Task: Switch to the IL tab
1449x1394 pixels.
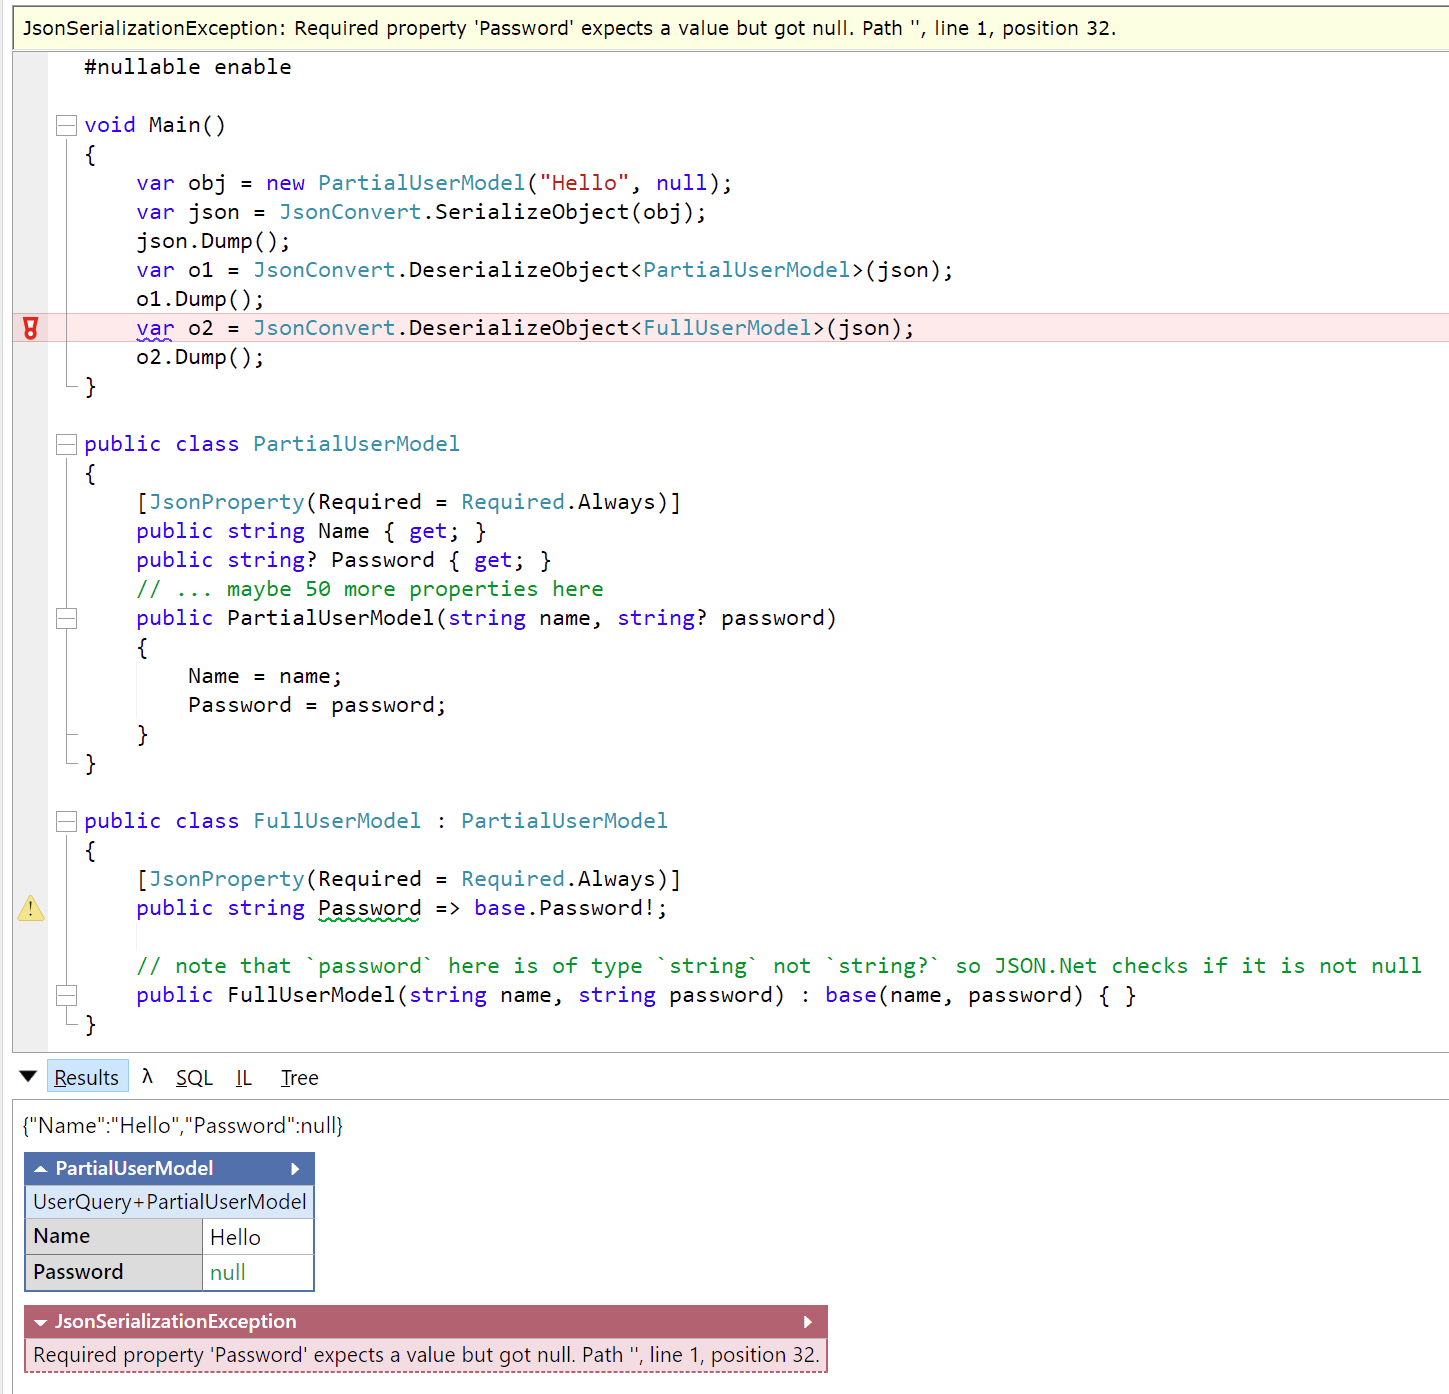Action: tap(243, 1077)
